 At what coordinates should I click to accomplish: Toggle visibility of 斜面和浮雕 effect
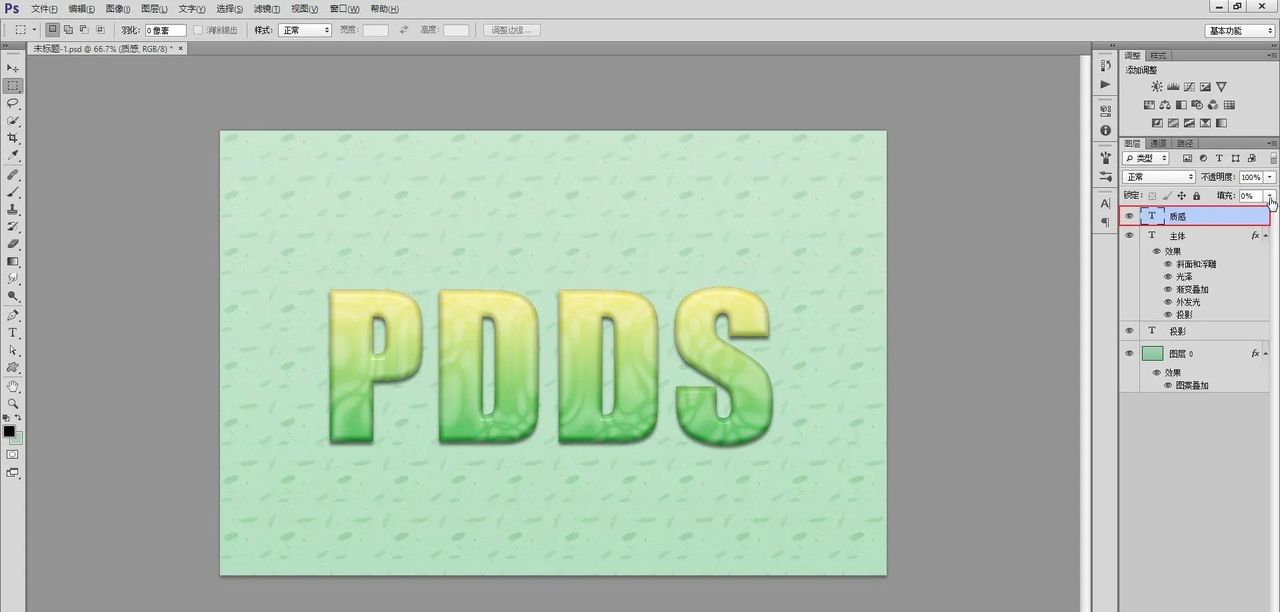point(1168,264)
